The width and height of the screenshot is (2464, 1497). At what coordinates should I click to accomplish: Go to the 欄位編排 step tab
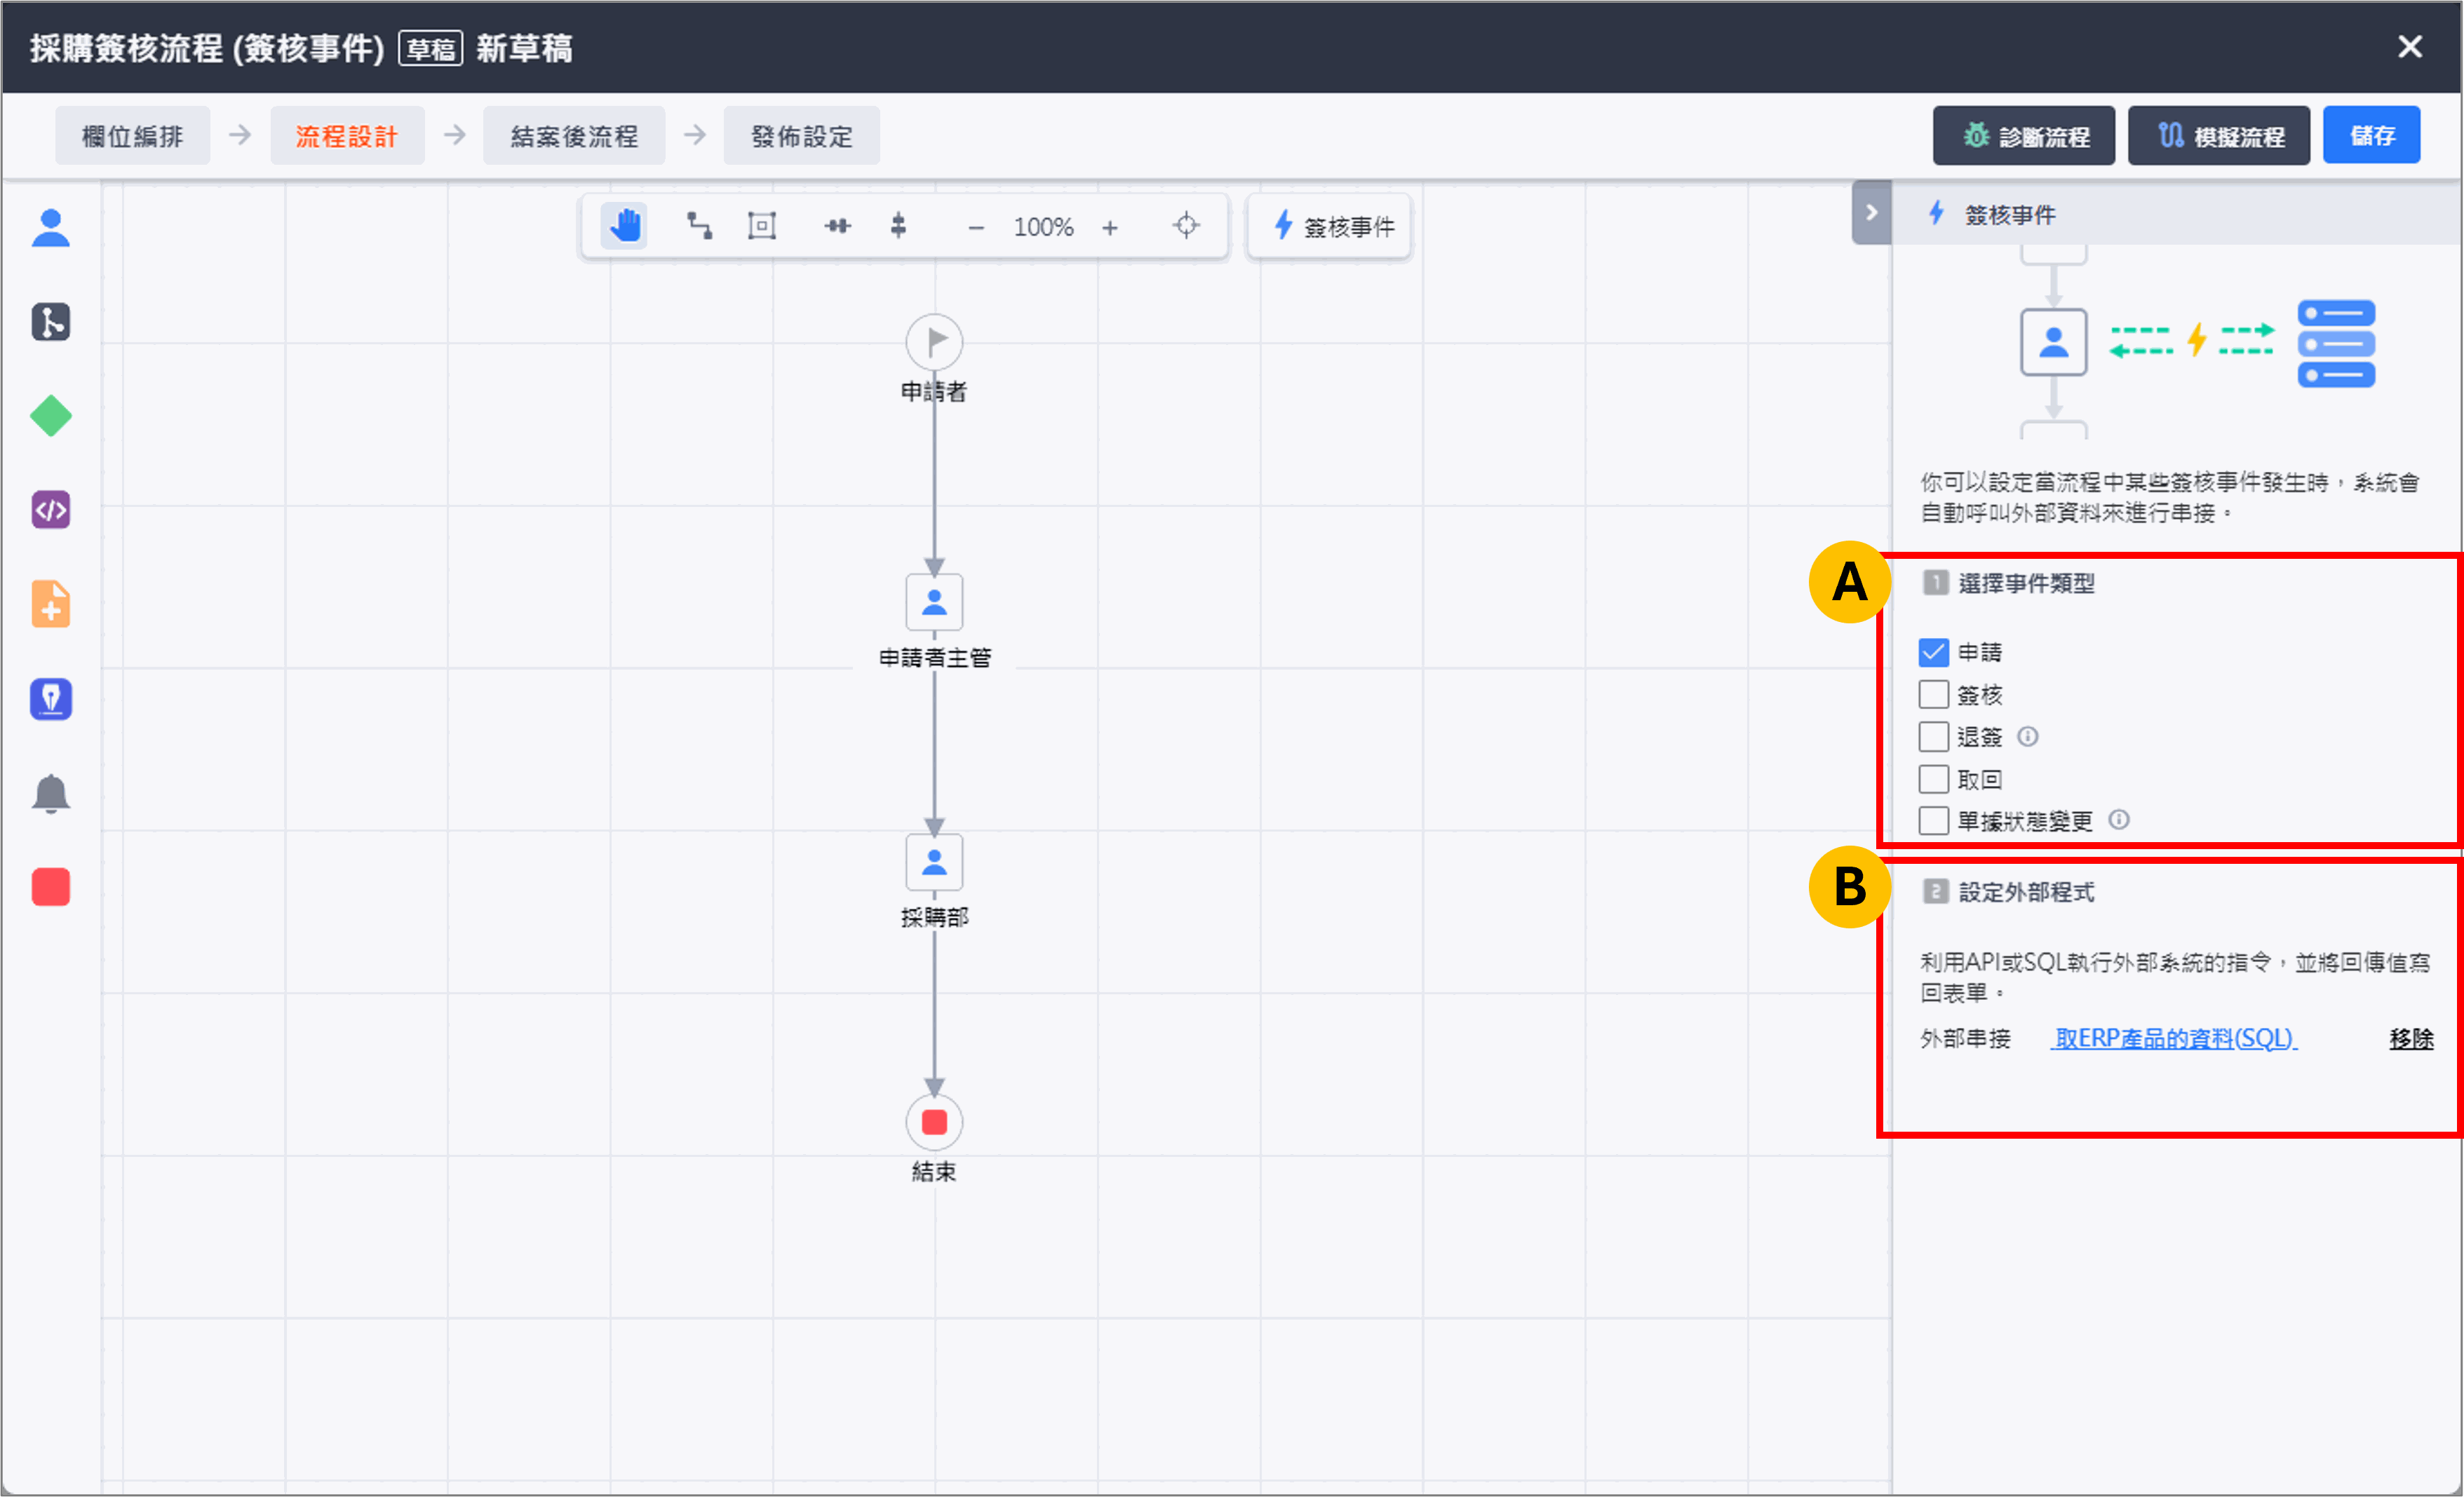tap(132, 136)
